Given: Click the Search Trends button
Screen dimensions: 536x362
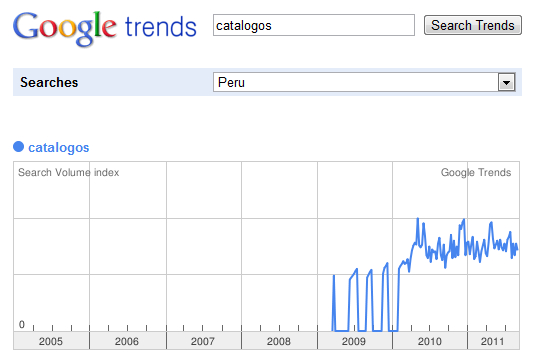Looking at the screenshot, I should pos(473,25).
